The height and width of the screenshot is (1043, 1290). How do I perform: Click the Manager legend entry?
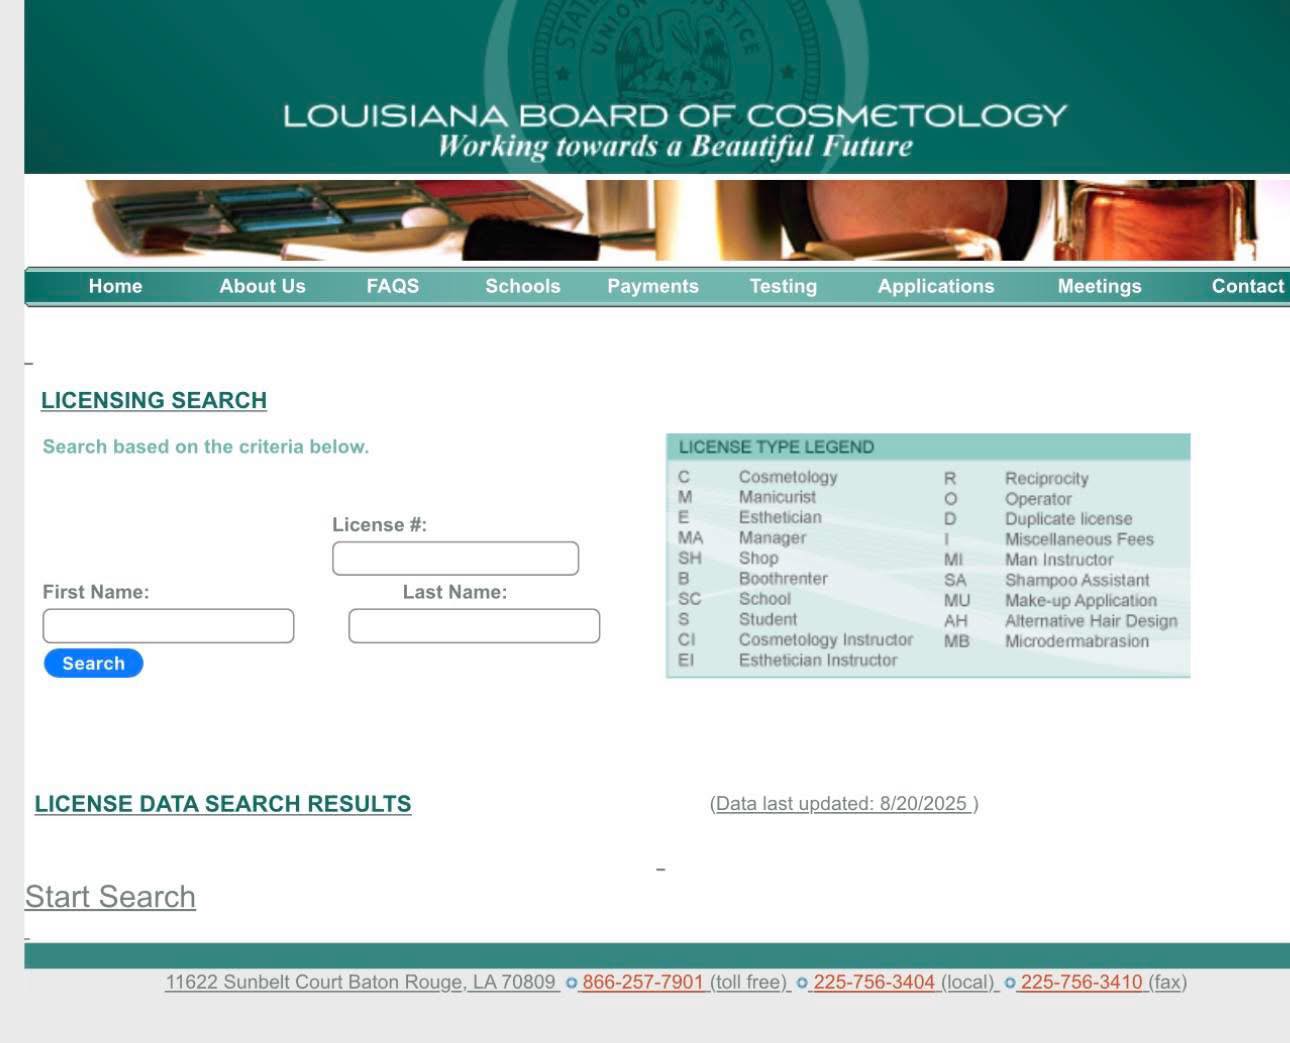772,538
